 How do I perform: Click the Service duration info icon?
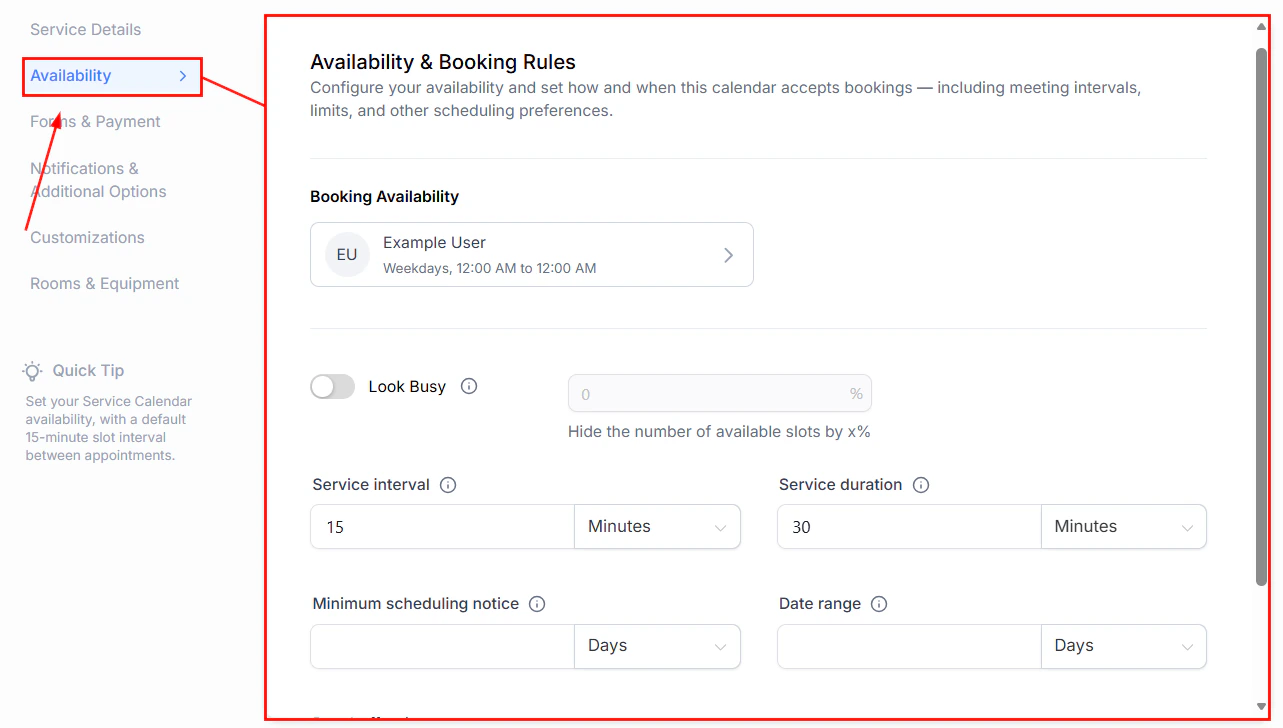tap(920, 484)
